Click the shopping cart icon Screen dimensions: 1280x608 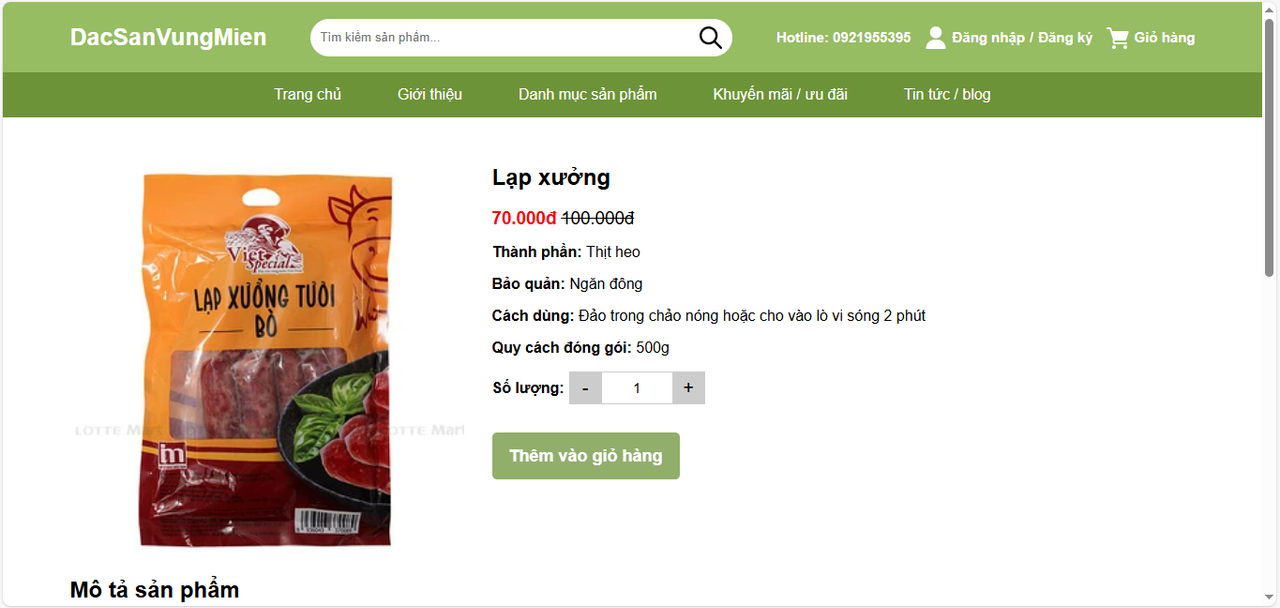(x=1118, y=38)
